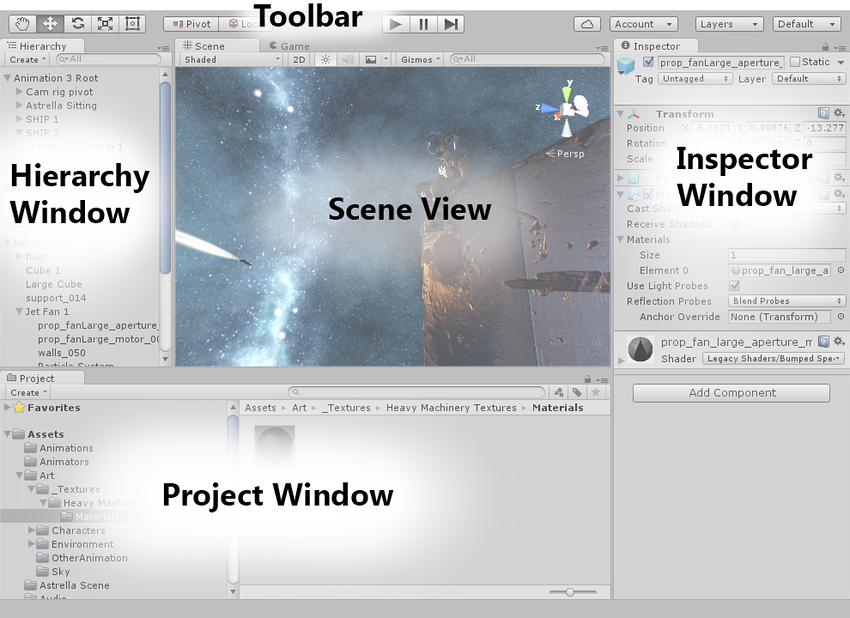Image resolution: width=850 pixels, height=618 pixels.
Task: Open the Shaded draw mode dropdown
Action: (228, 58)
